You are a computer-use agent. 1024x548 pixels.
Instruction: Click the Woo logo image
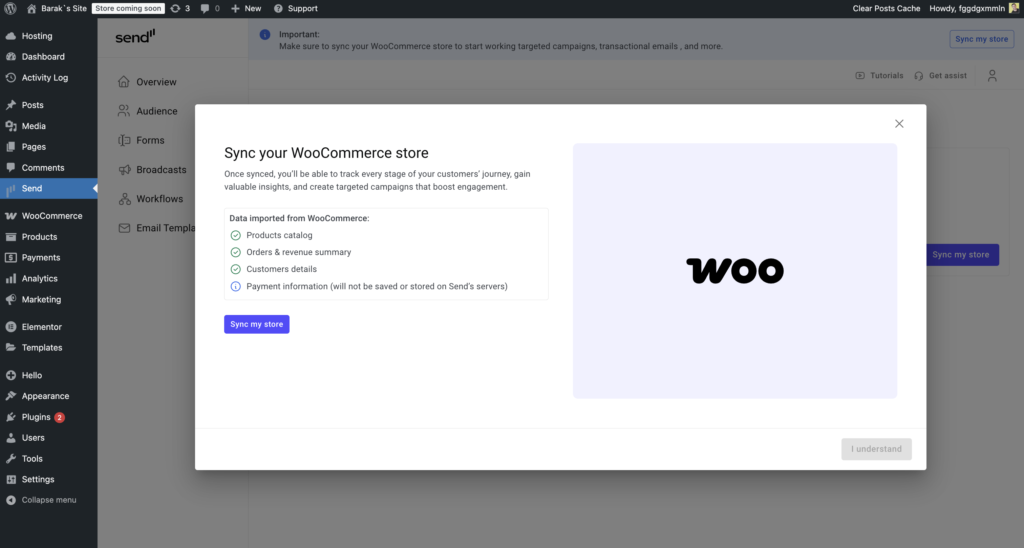click(x=735, y=270)
